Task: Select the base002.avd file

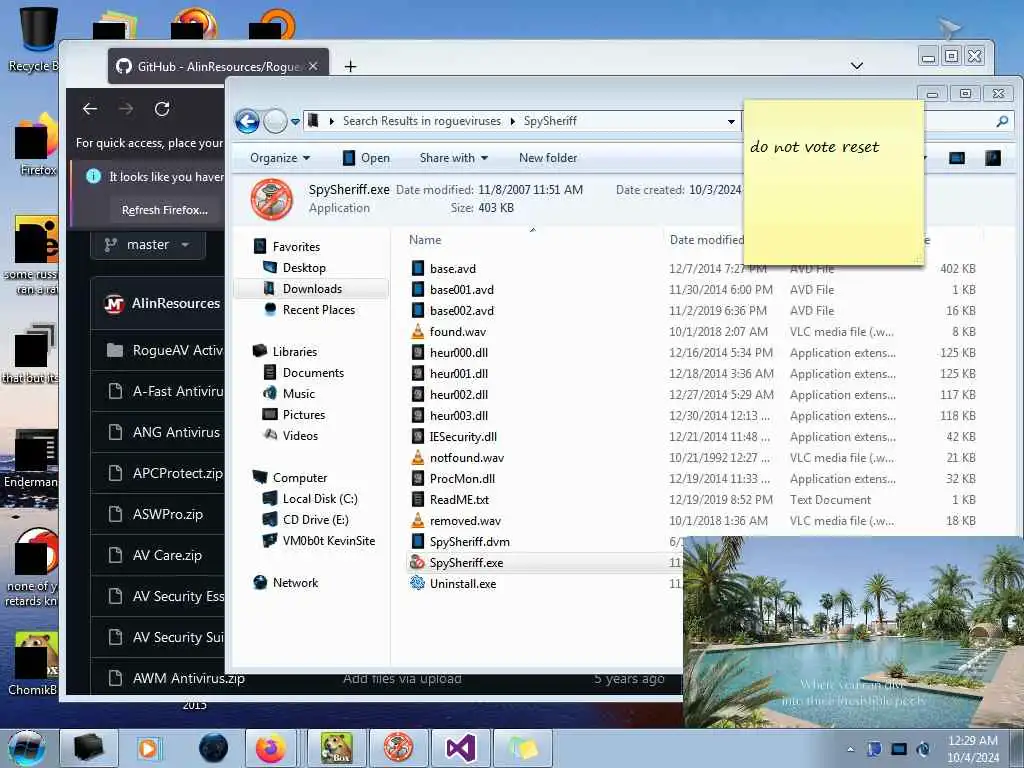Action: (x=462, y=310)
